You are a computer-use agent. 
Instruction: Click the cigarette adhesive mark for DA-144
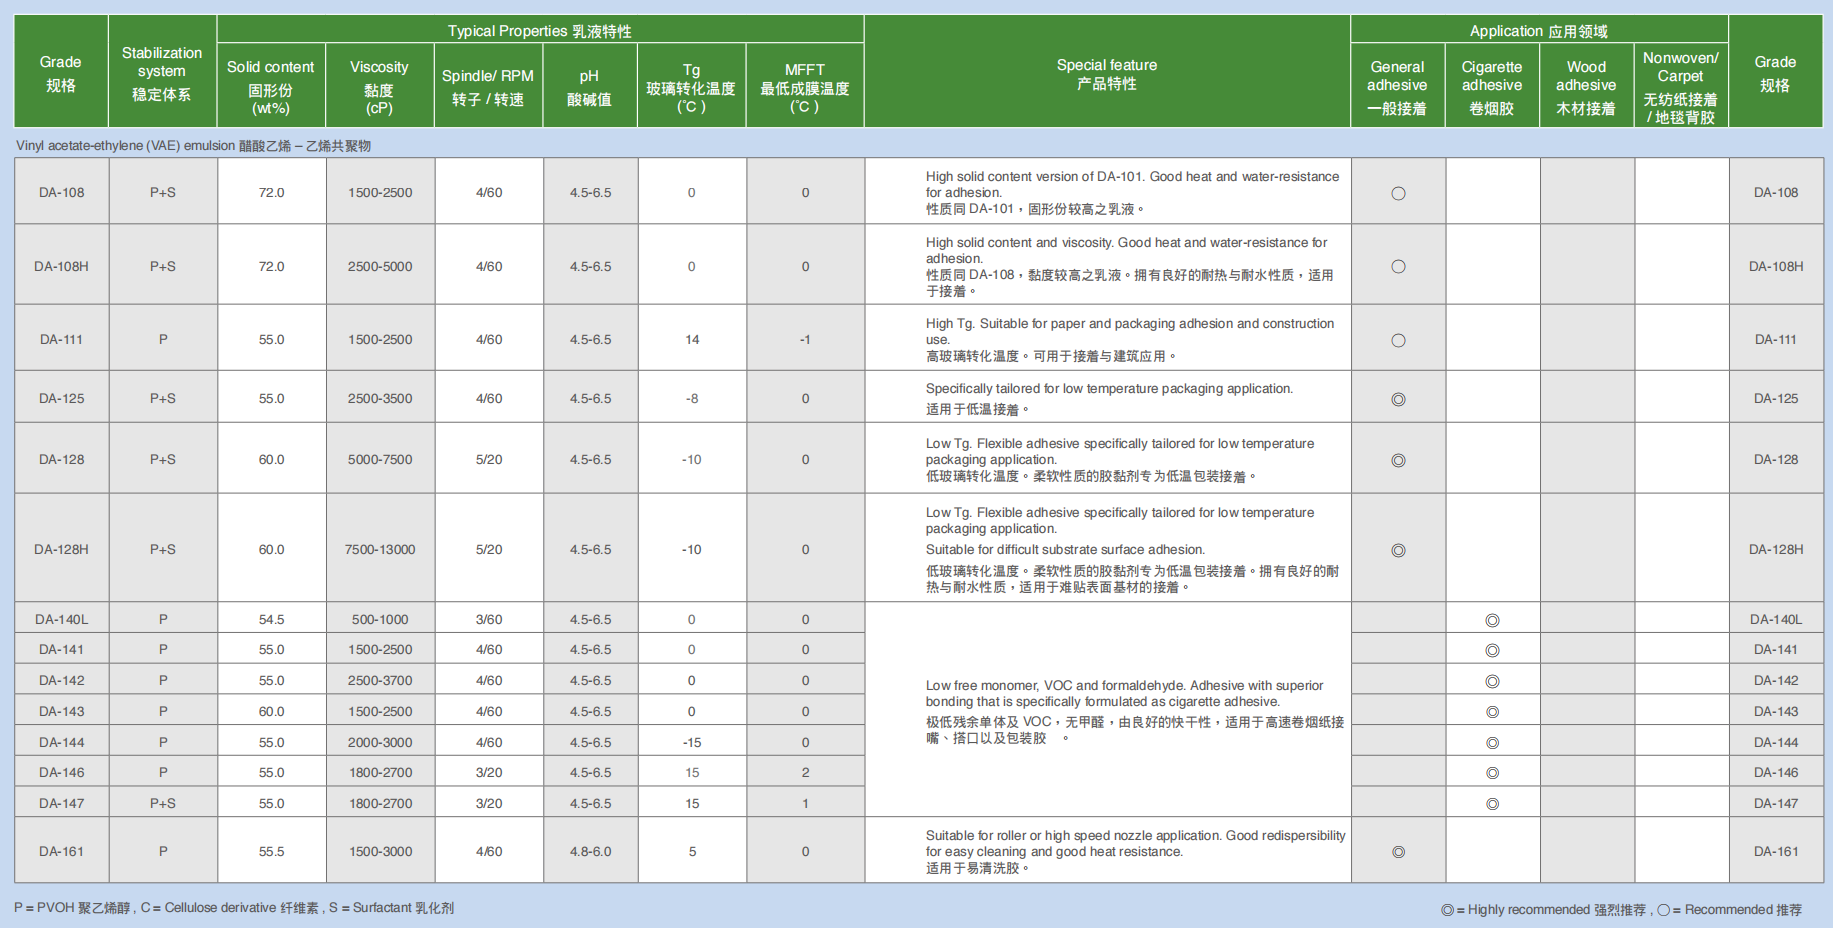pyautogui.click(x=1492, y=743)
